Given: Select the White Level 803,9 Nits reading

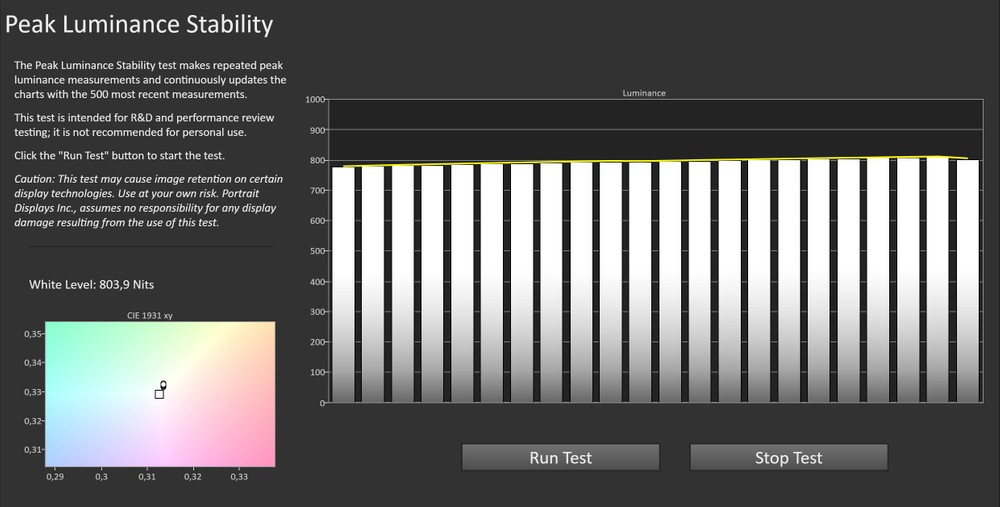Looking at the screenshot, I should [x=92, y=284].
